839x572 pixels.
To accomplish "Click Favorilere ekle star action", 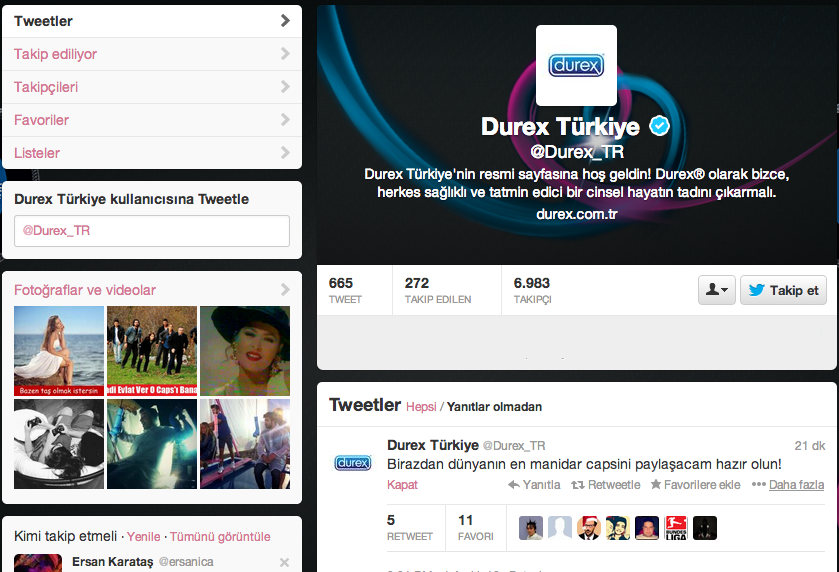I will point(695,485).
